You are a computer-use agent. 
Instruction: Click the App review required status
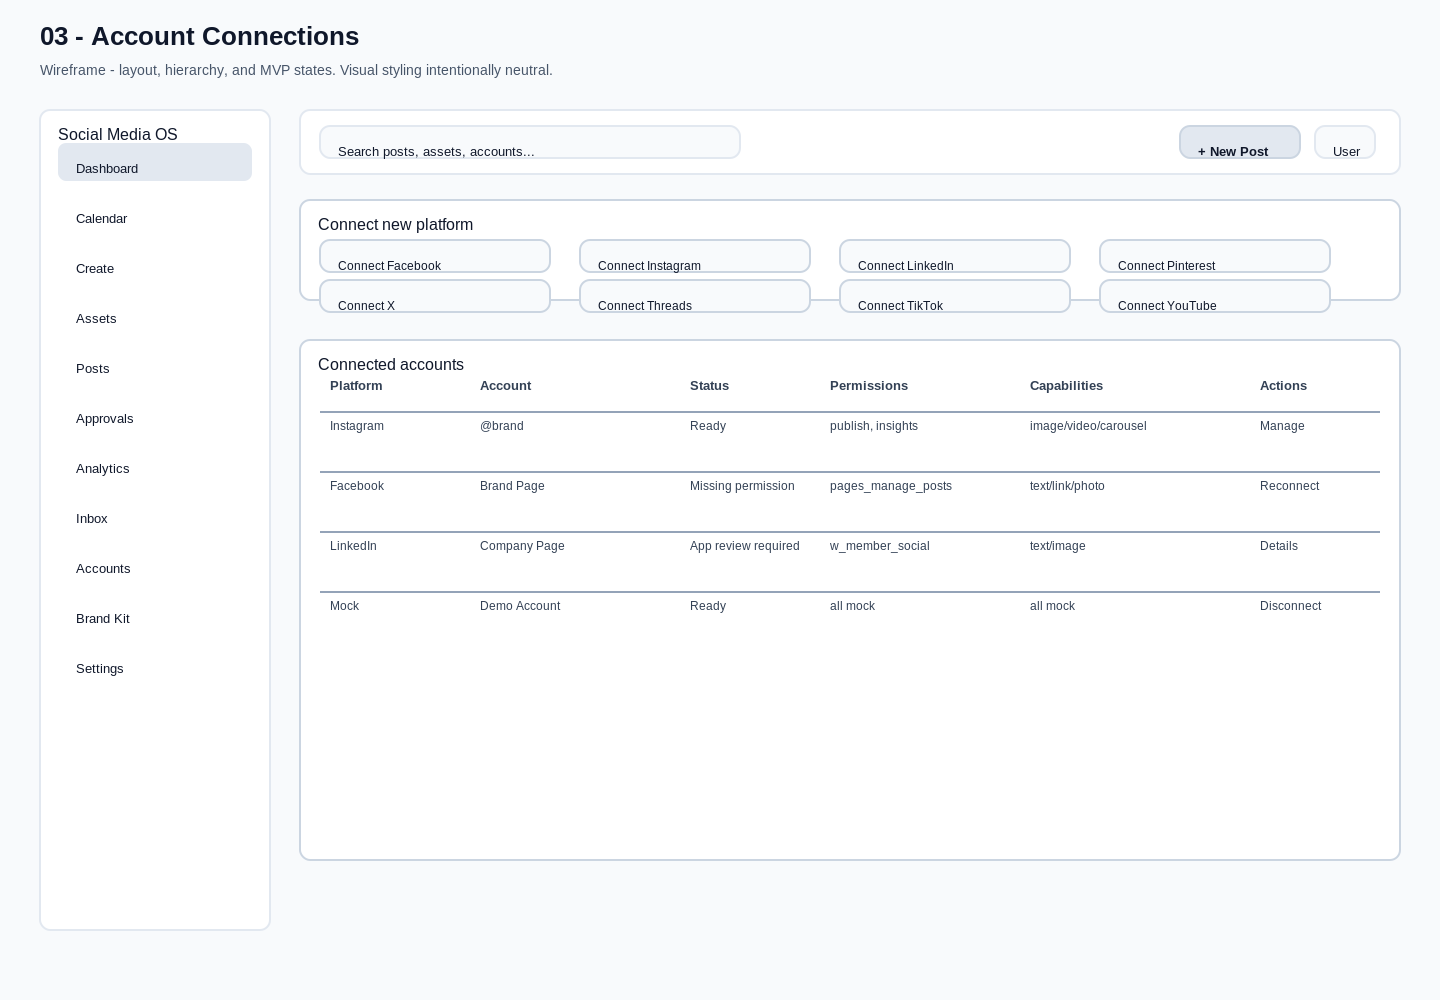coord(745,546)
